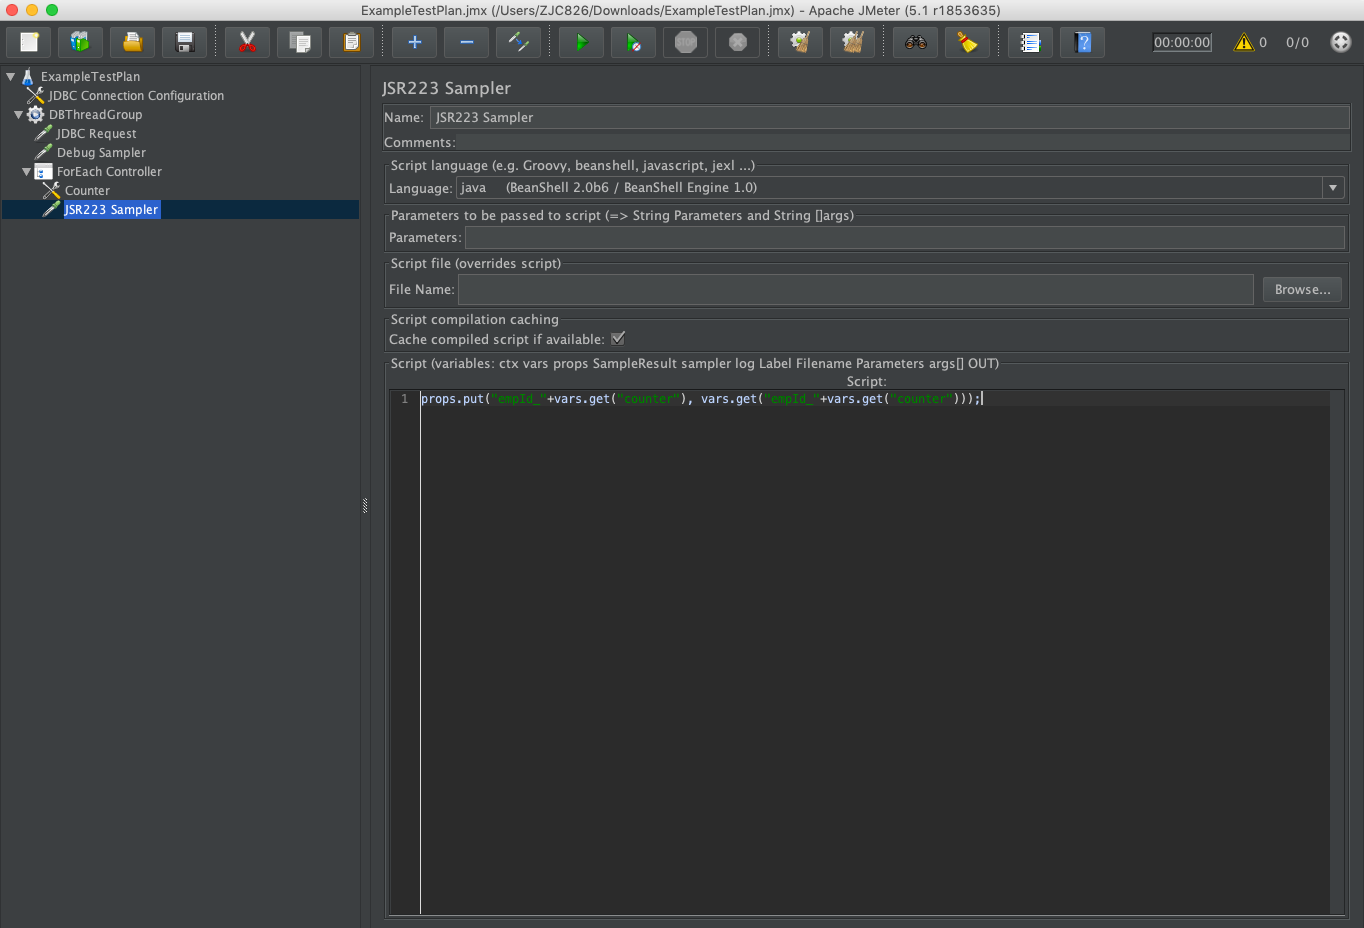Click the Comments input field
The image size is (1364, 928).
903,142
